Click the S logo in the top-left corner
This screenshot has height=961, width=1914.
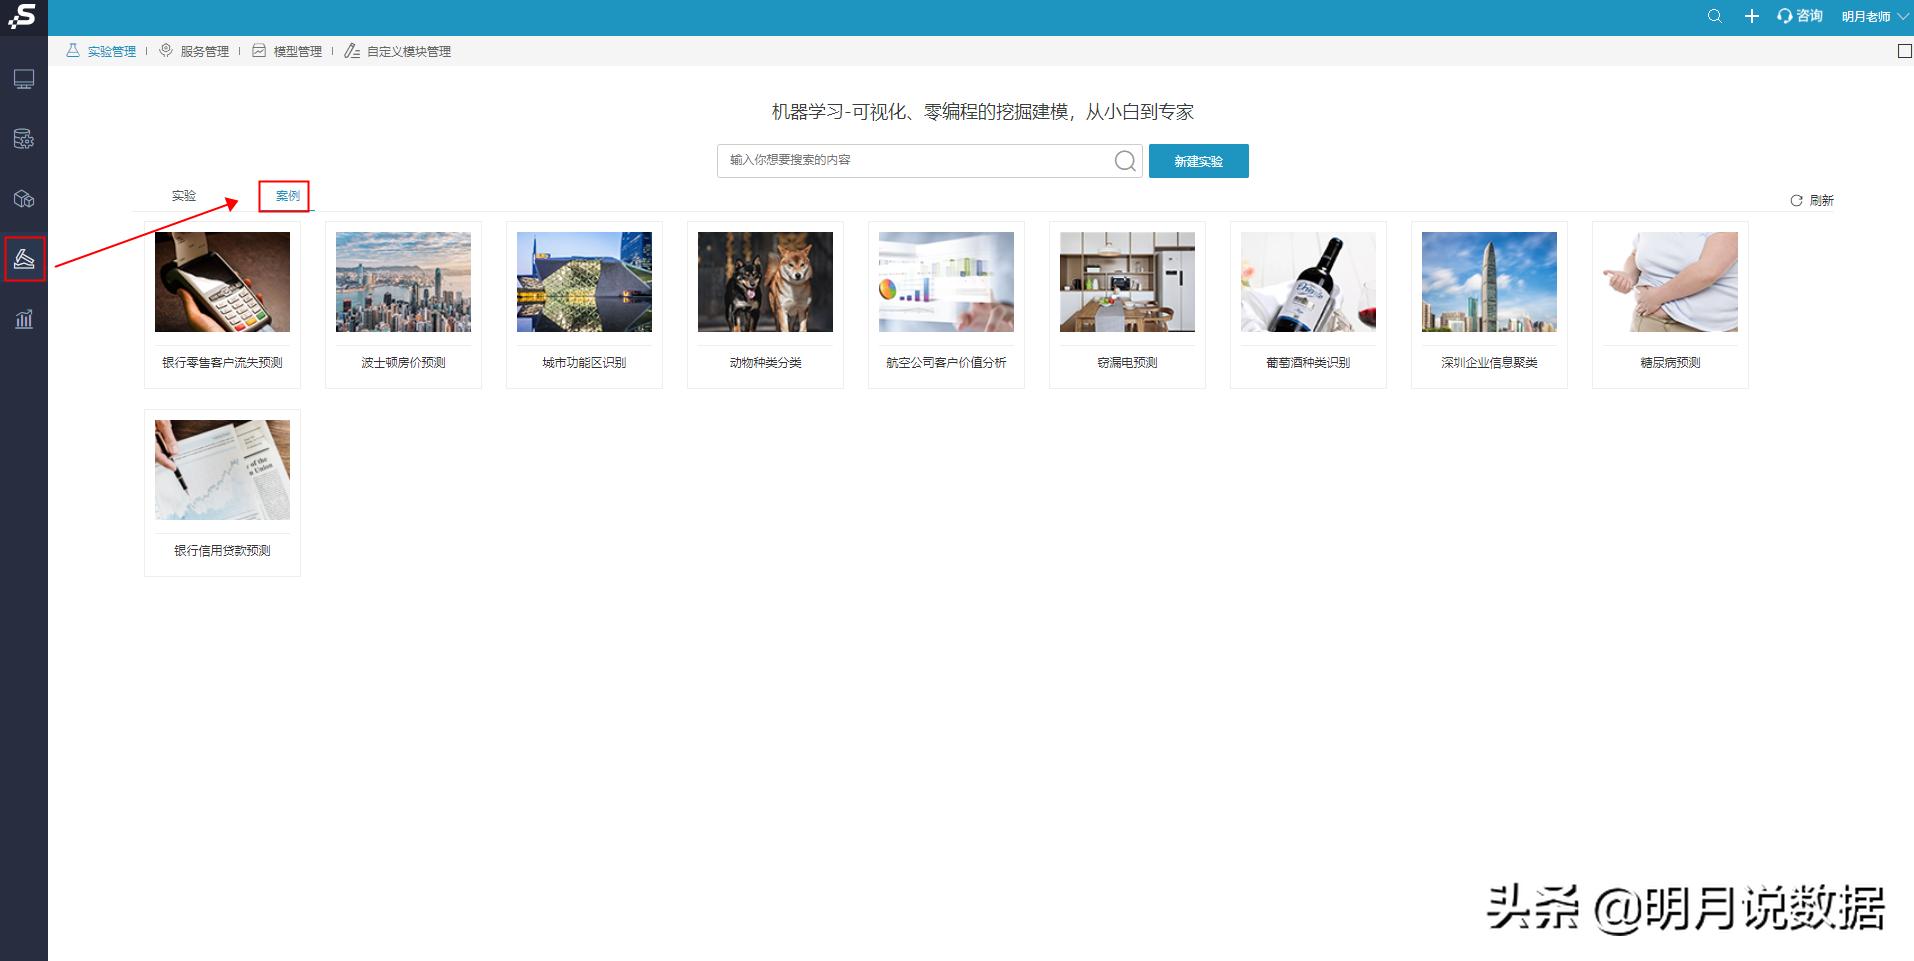tap(22, 17)
